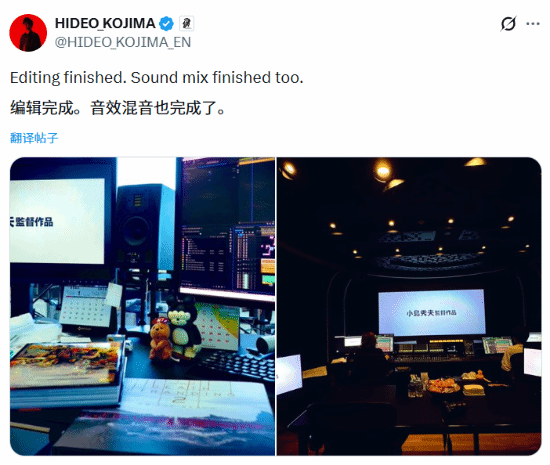This screenshot has width=550, height=465.
Task: Open the right mixing studio photo
Action: click(x=409, y=306)
